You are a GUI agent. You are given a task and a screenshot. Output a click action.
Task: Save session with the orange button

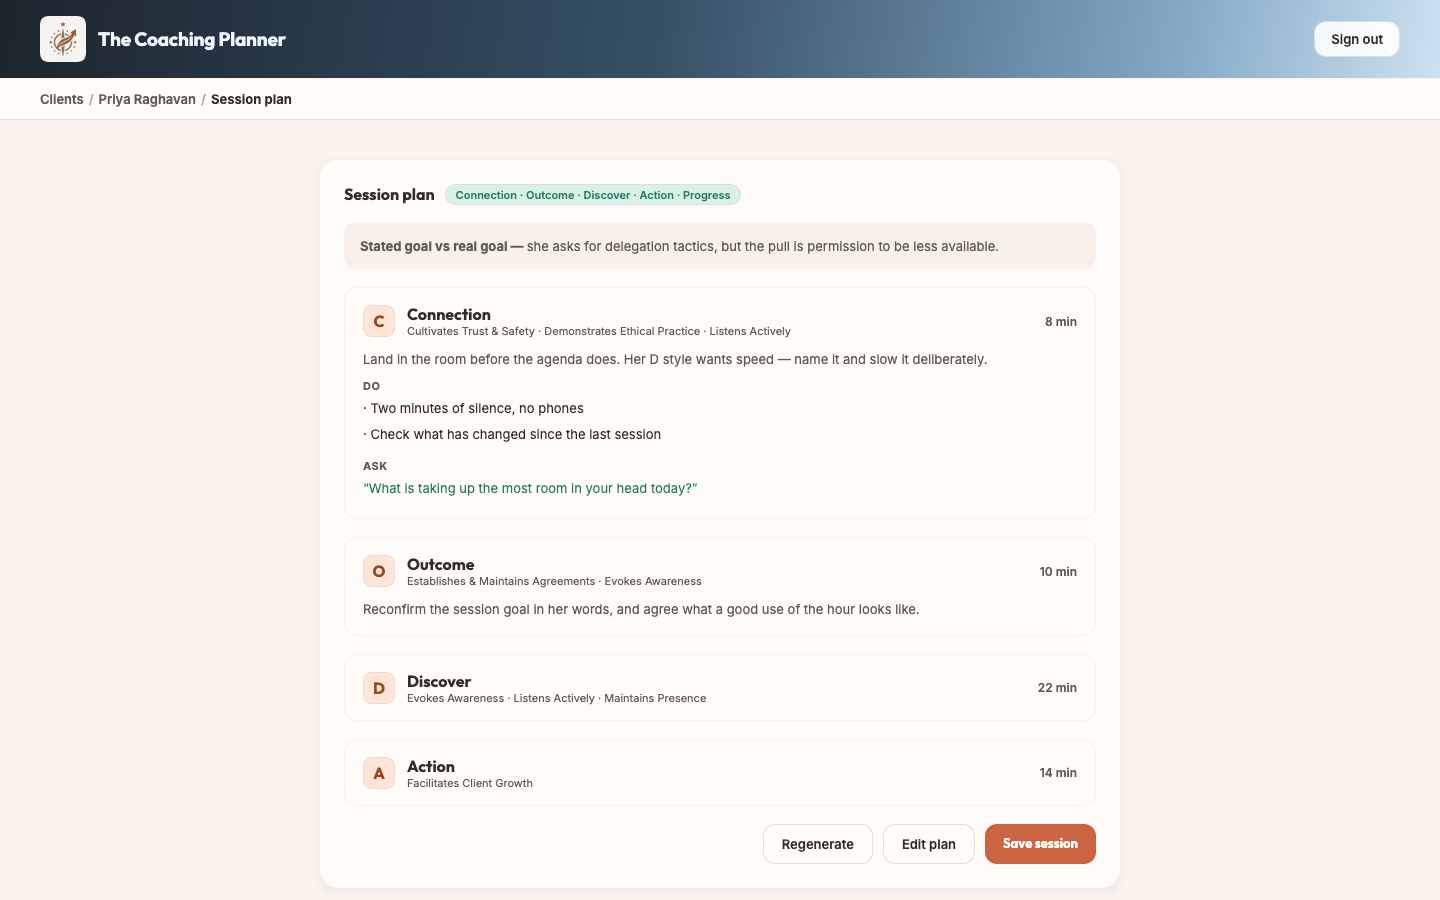pyautogui.click(x=1040, y=844)
